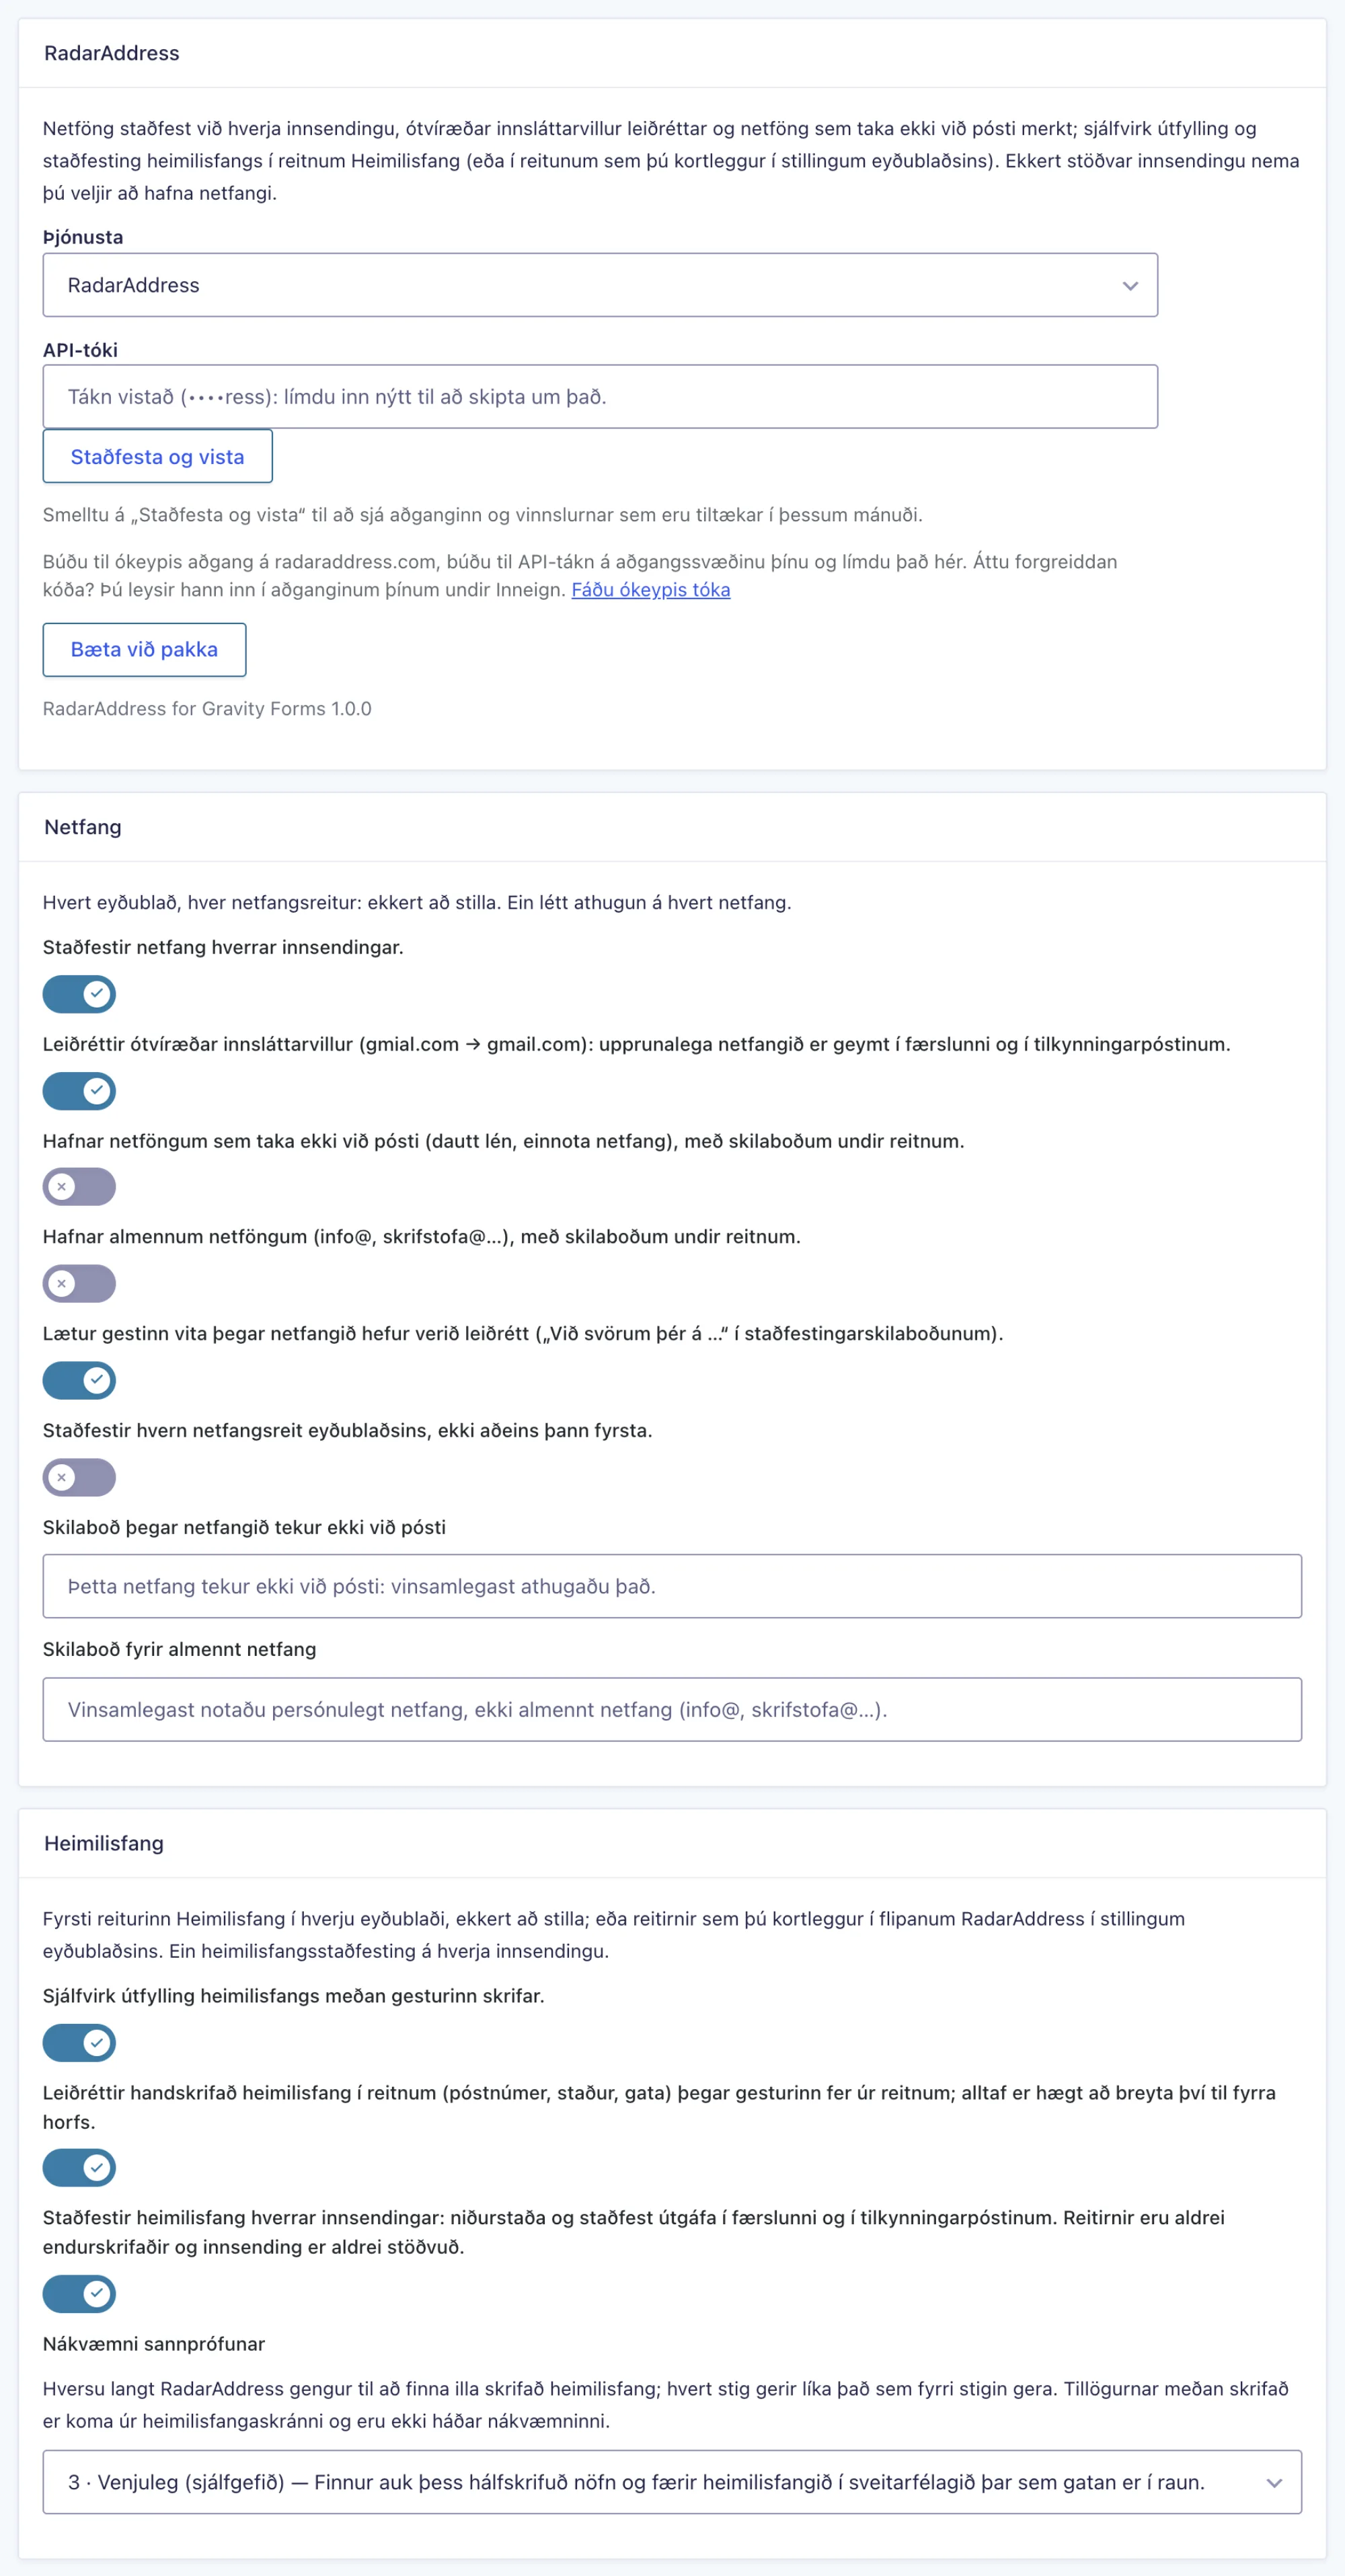
Task: Enable Staðfestir hvern netfangsreit toggle
Action: click(x=79, y=1478)
